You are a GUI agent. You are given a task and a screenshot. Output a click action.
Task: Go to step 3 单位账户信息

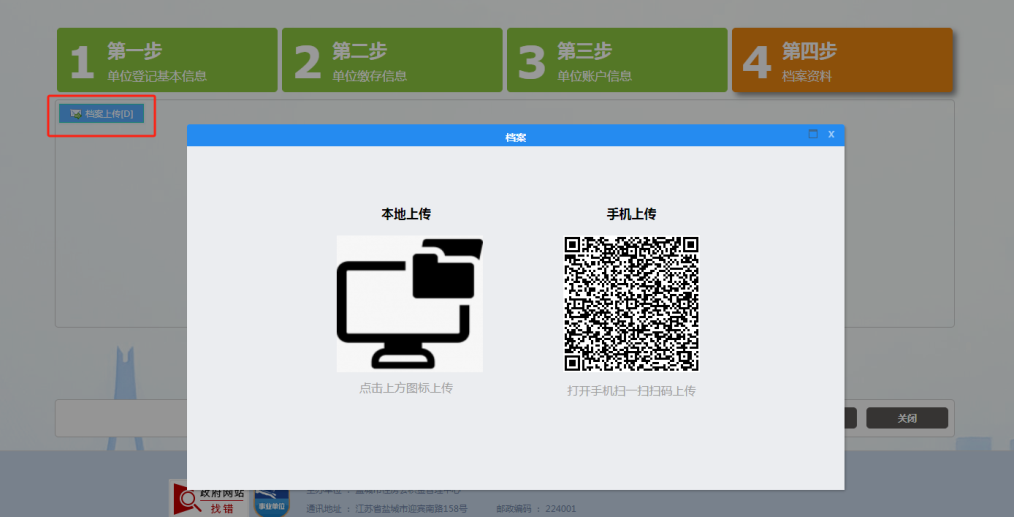click(617, 60)
